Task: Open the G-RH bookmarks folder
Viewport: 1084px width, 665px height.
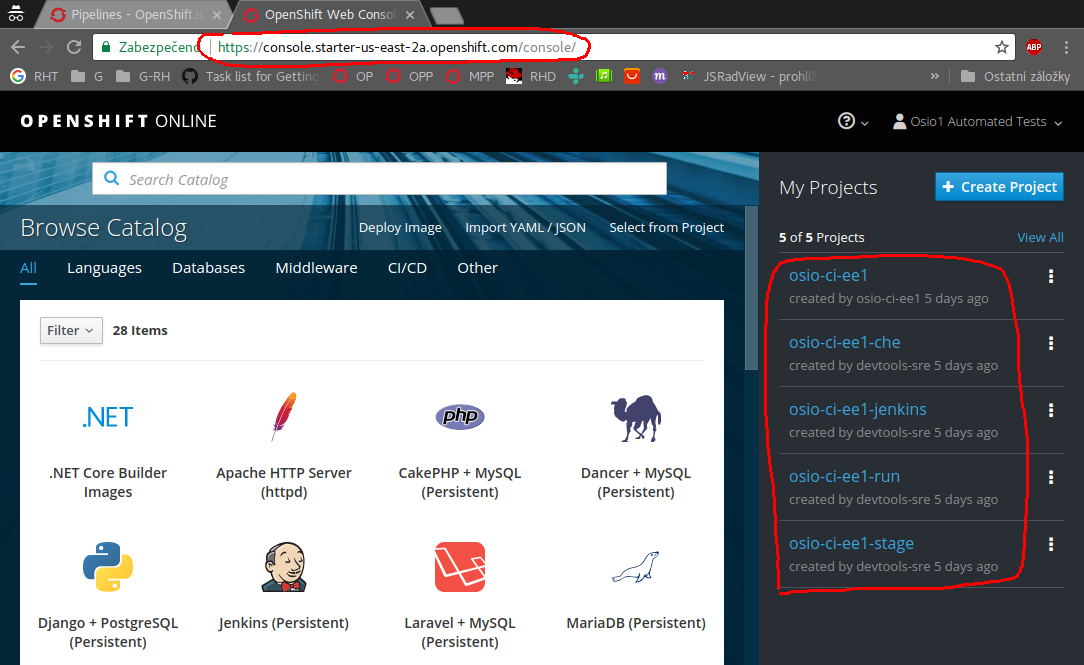Action: click(143, 76)
